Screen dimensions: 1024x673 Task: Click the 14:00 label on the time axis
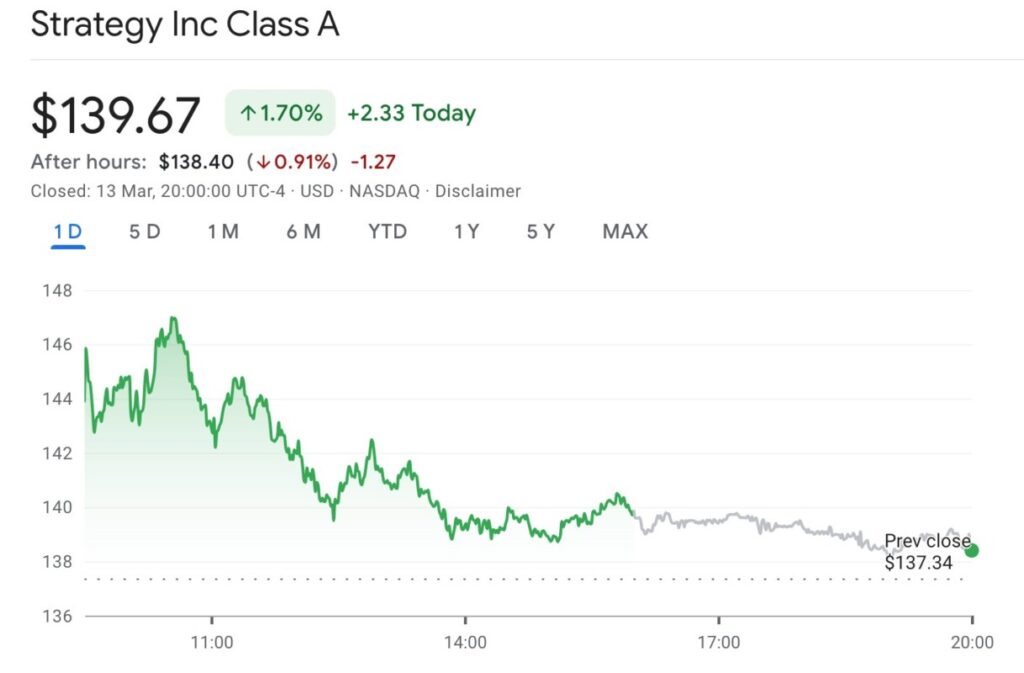click(465, 643)
